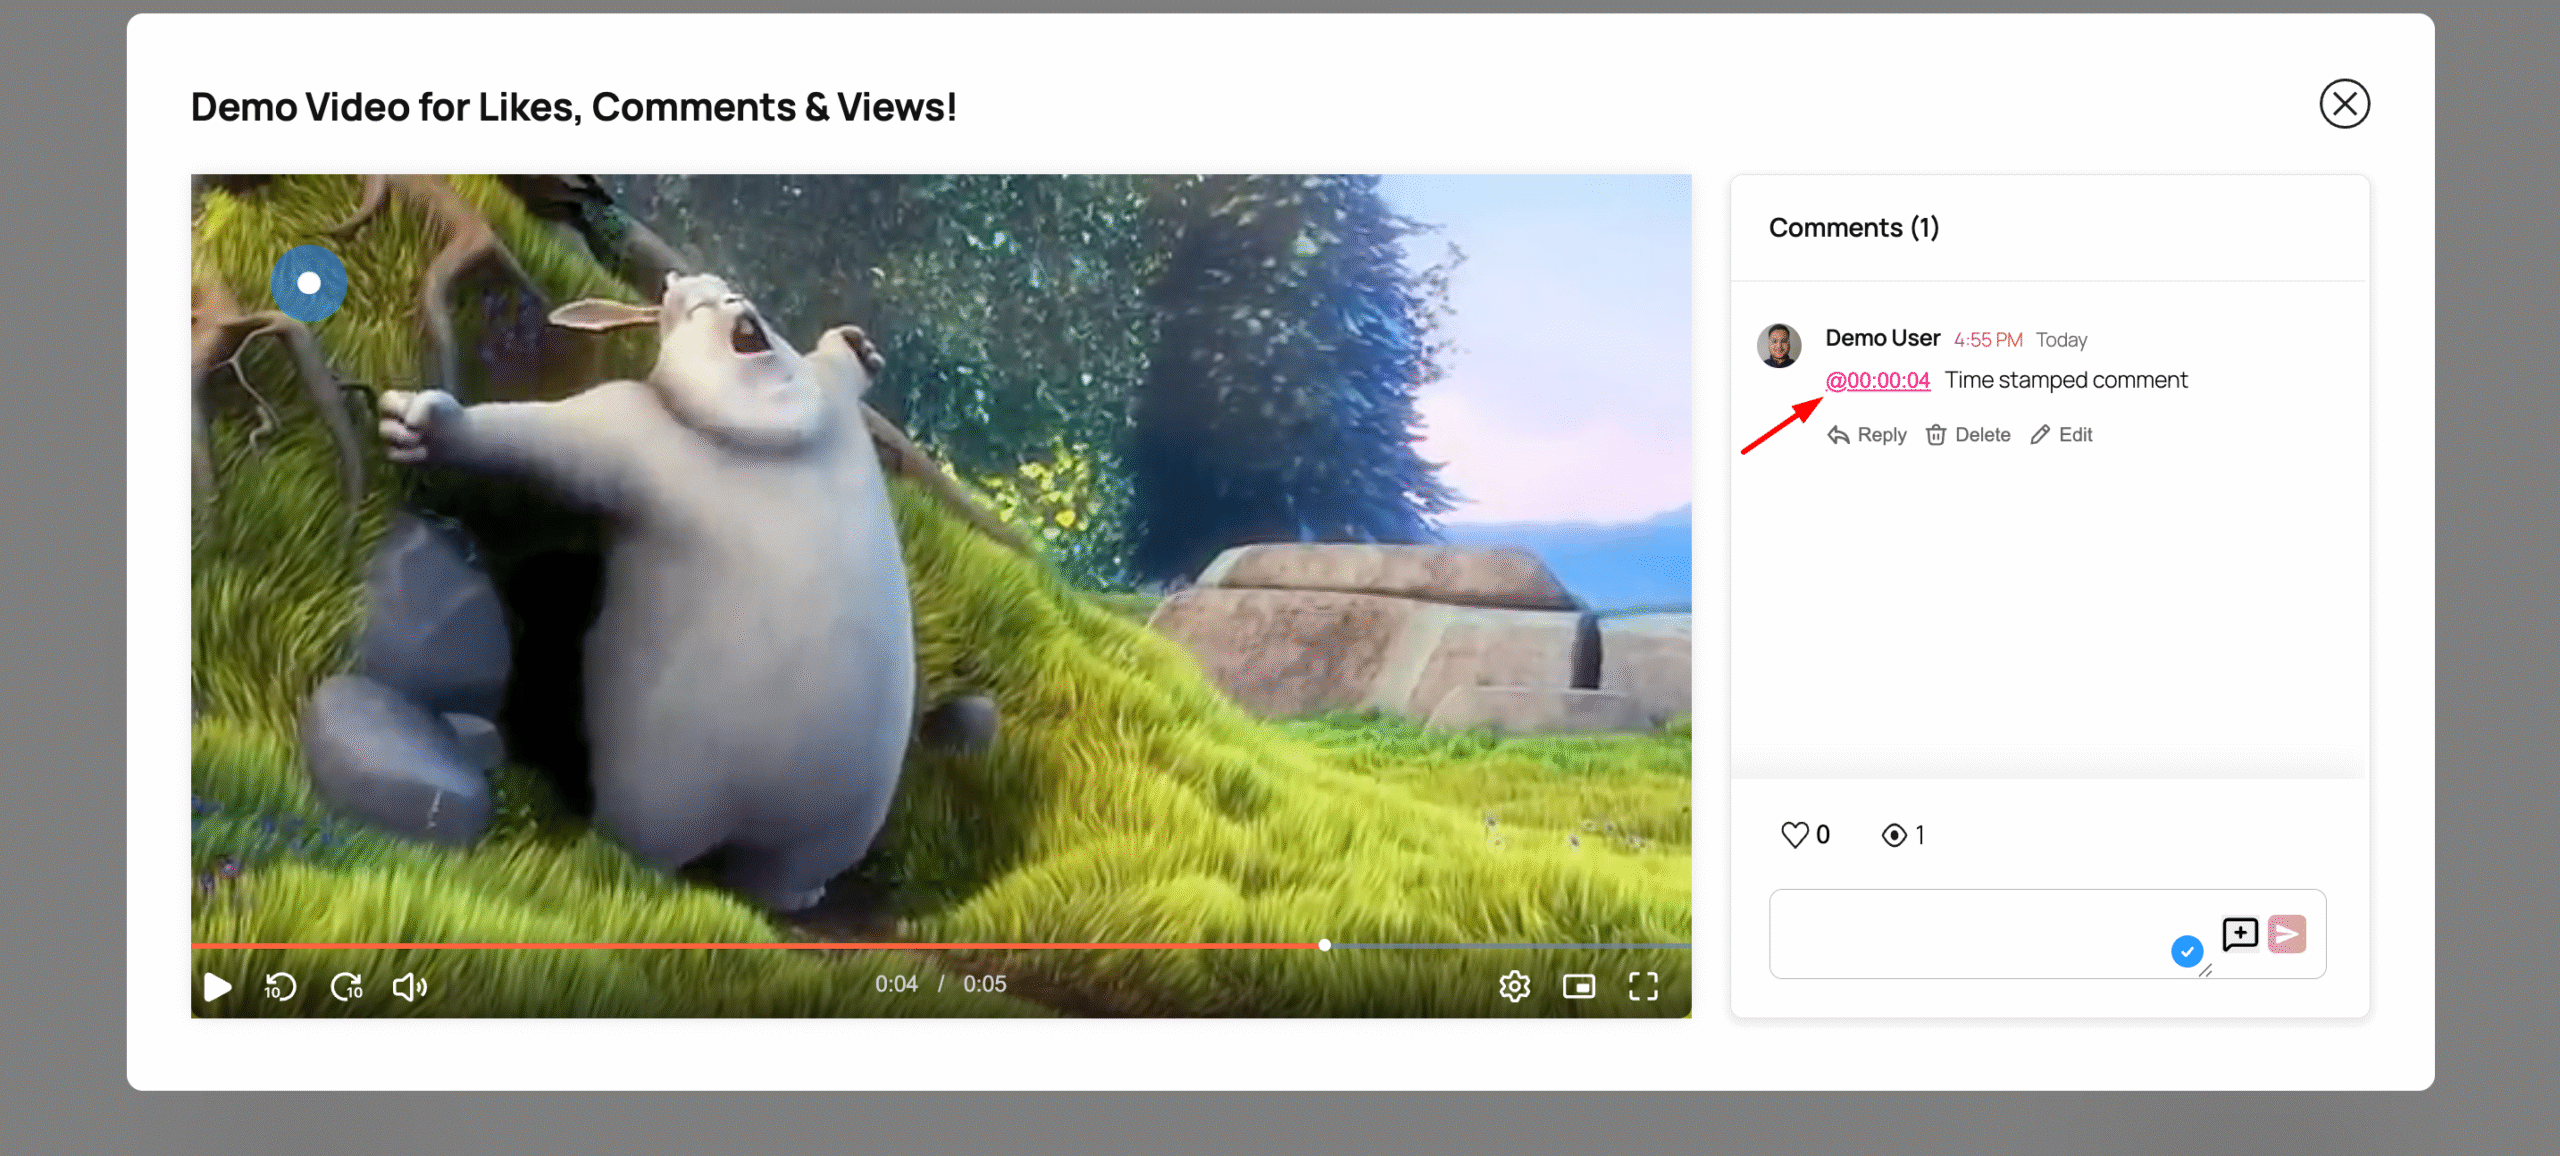Viewport: 2560px width, 1156px height.
Task: Click the Demo User name
Action: point(1882,338)
